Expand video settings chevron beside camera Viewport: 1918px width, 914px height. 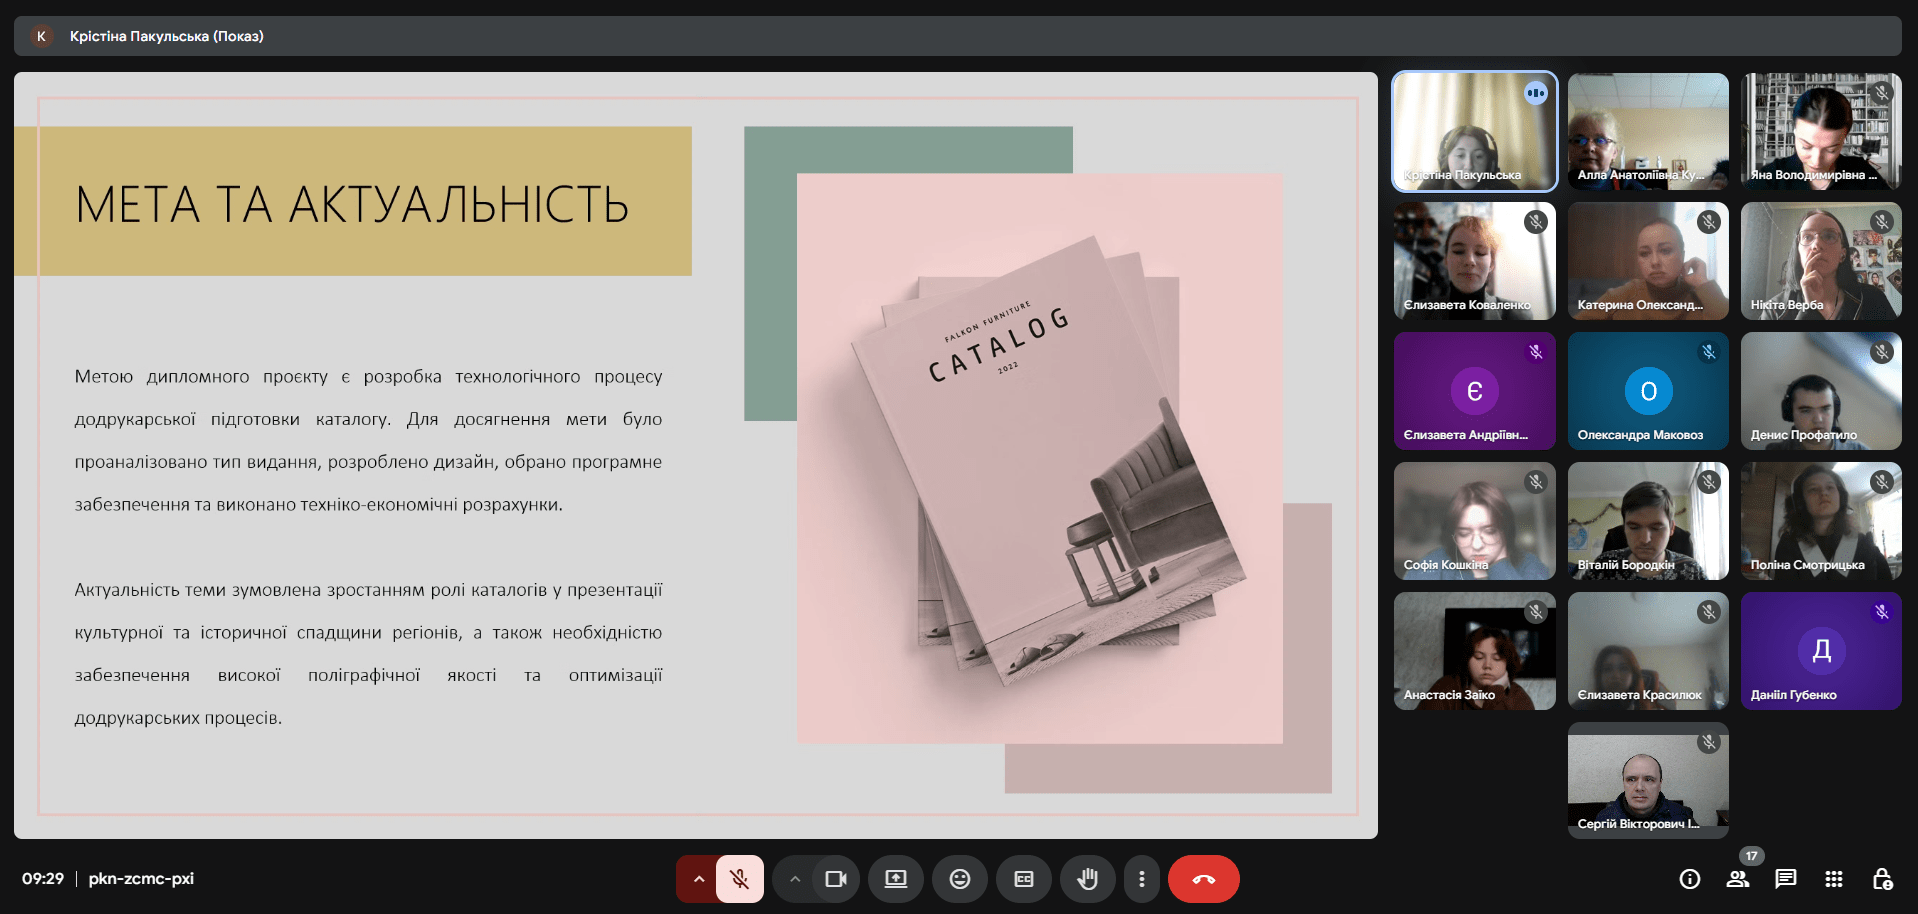click(x=794, y=879)
